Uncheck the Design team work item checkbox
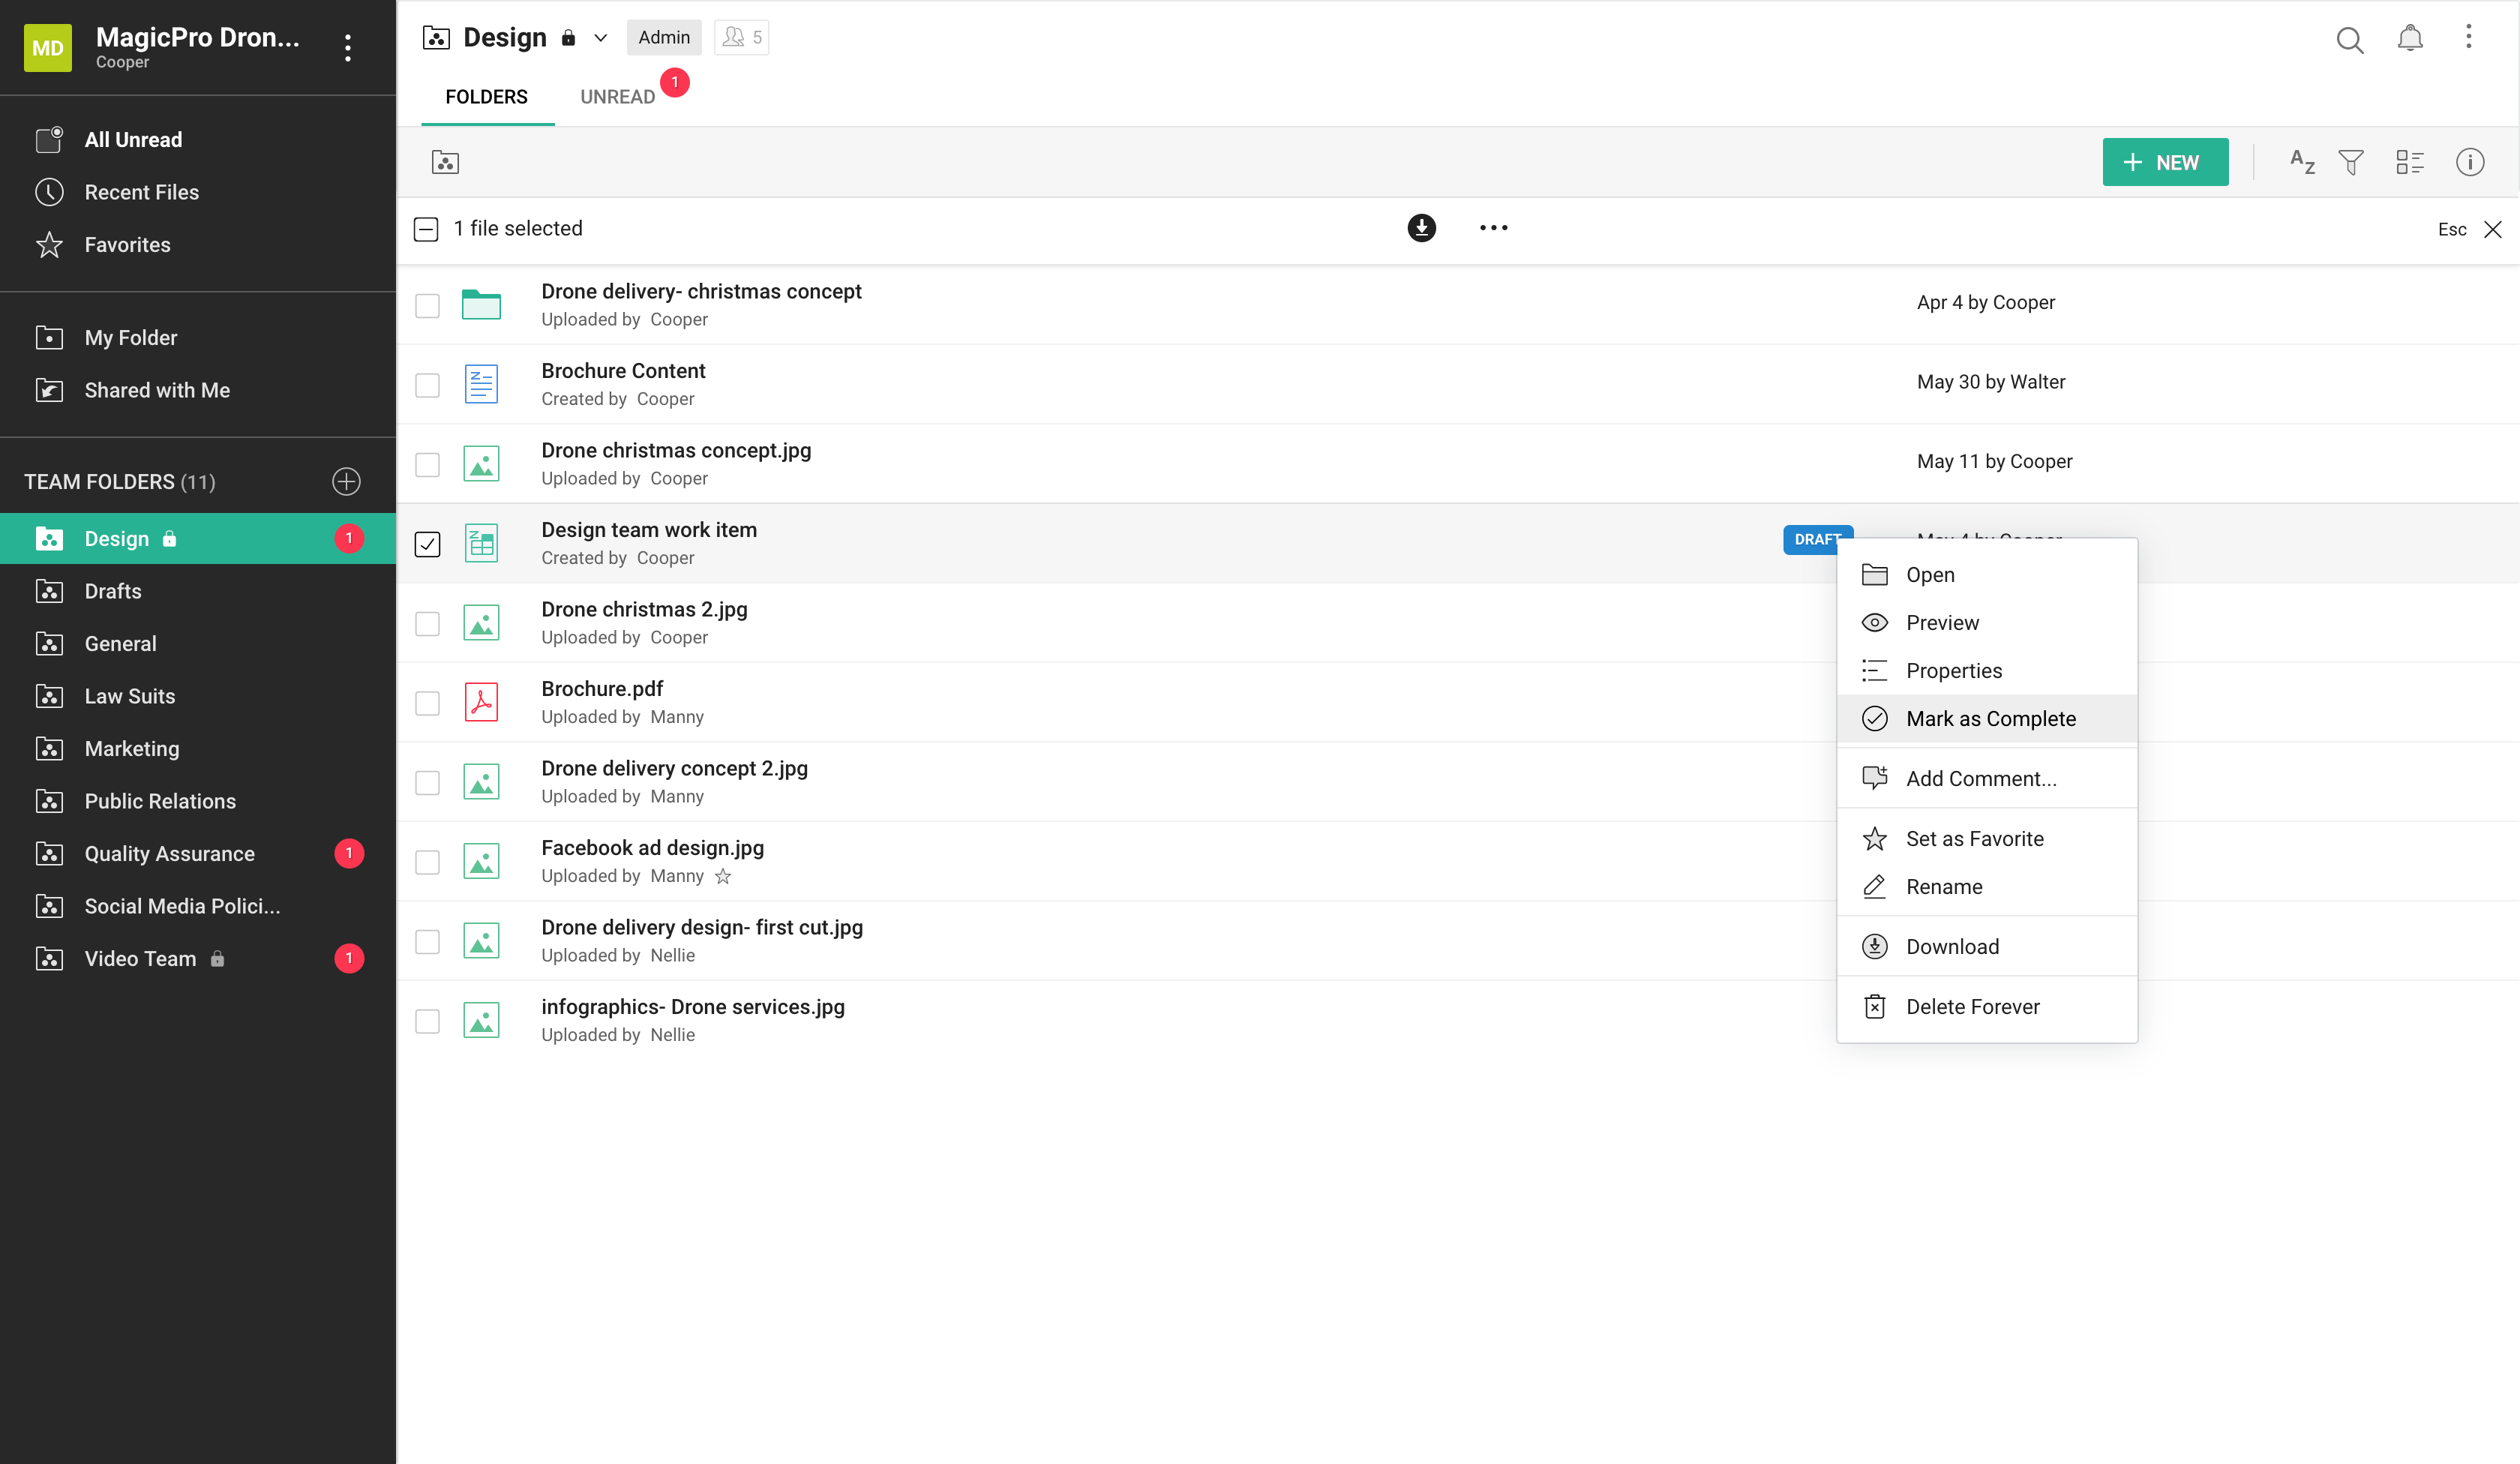This screenshot has height=1464, width=2520. coord(428,544)
